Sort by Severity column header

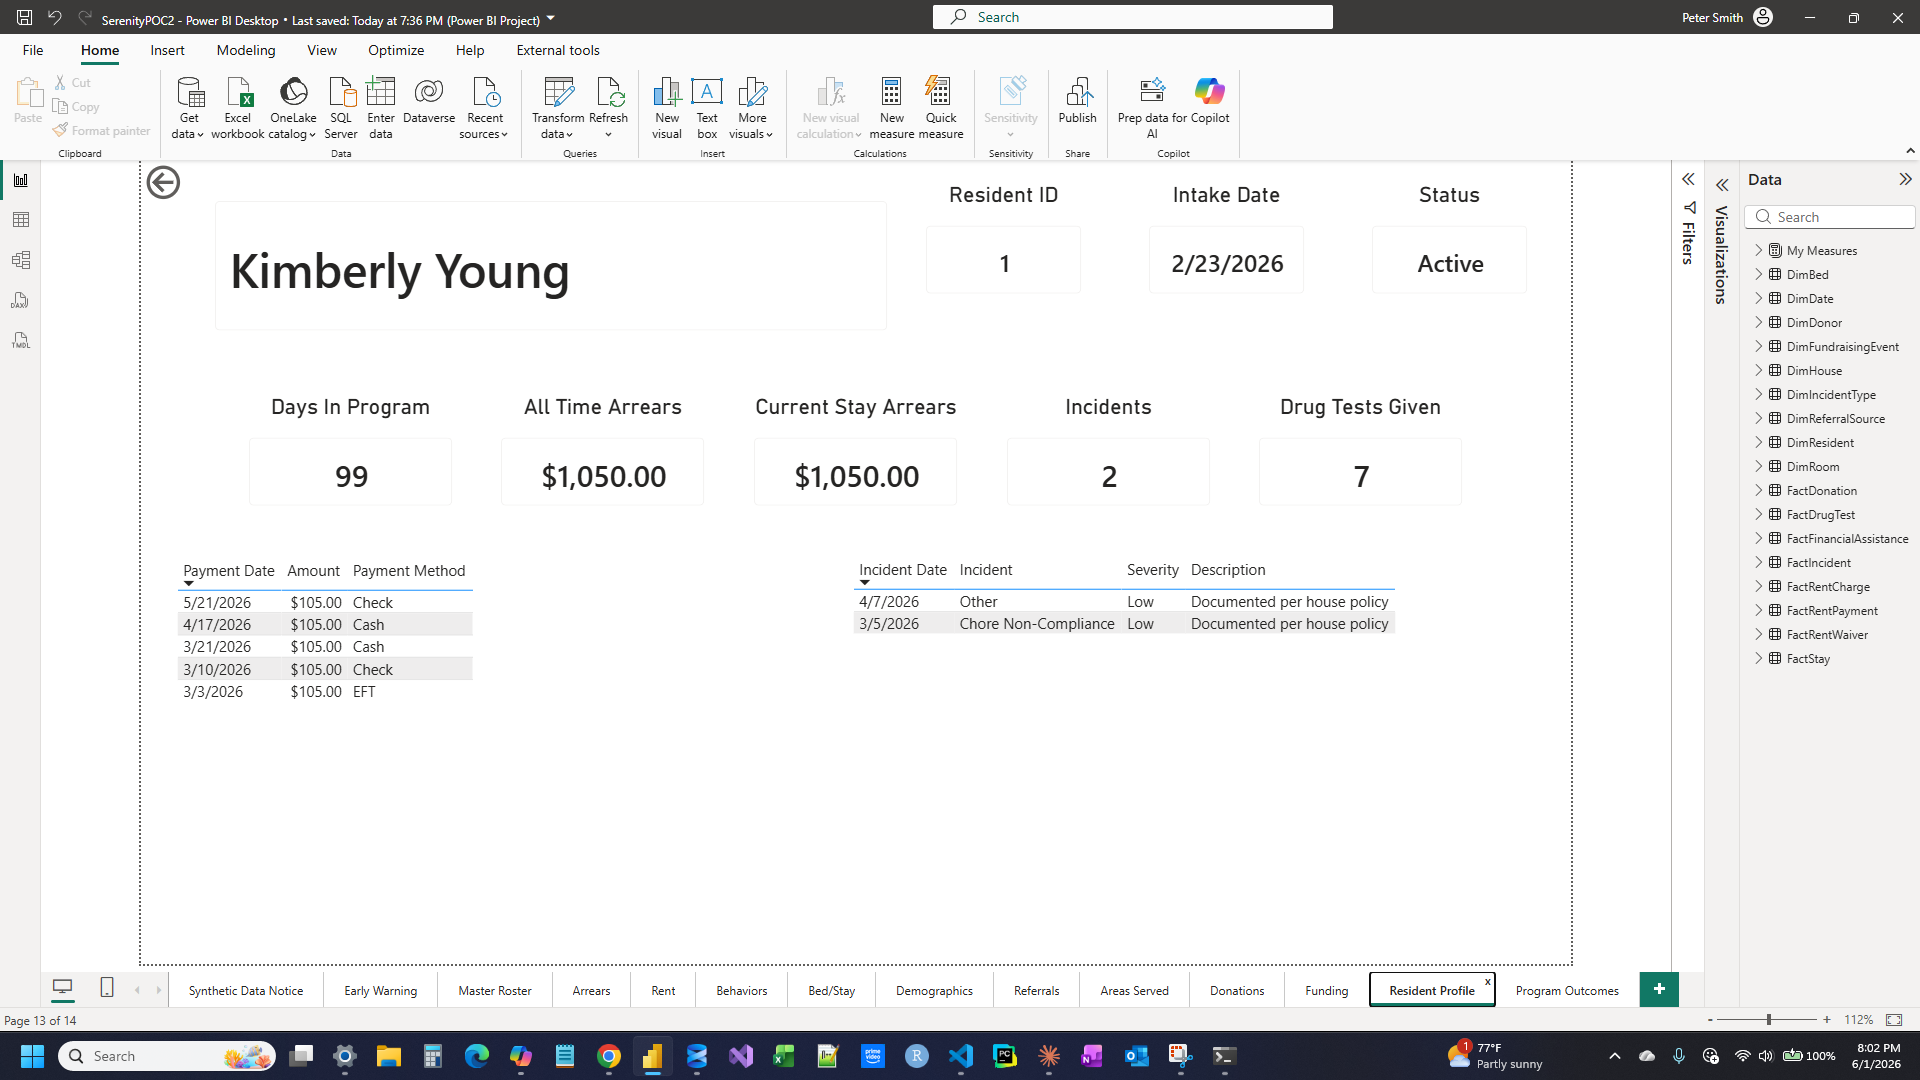coord(1152,570)
